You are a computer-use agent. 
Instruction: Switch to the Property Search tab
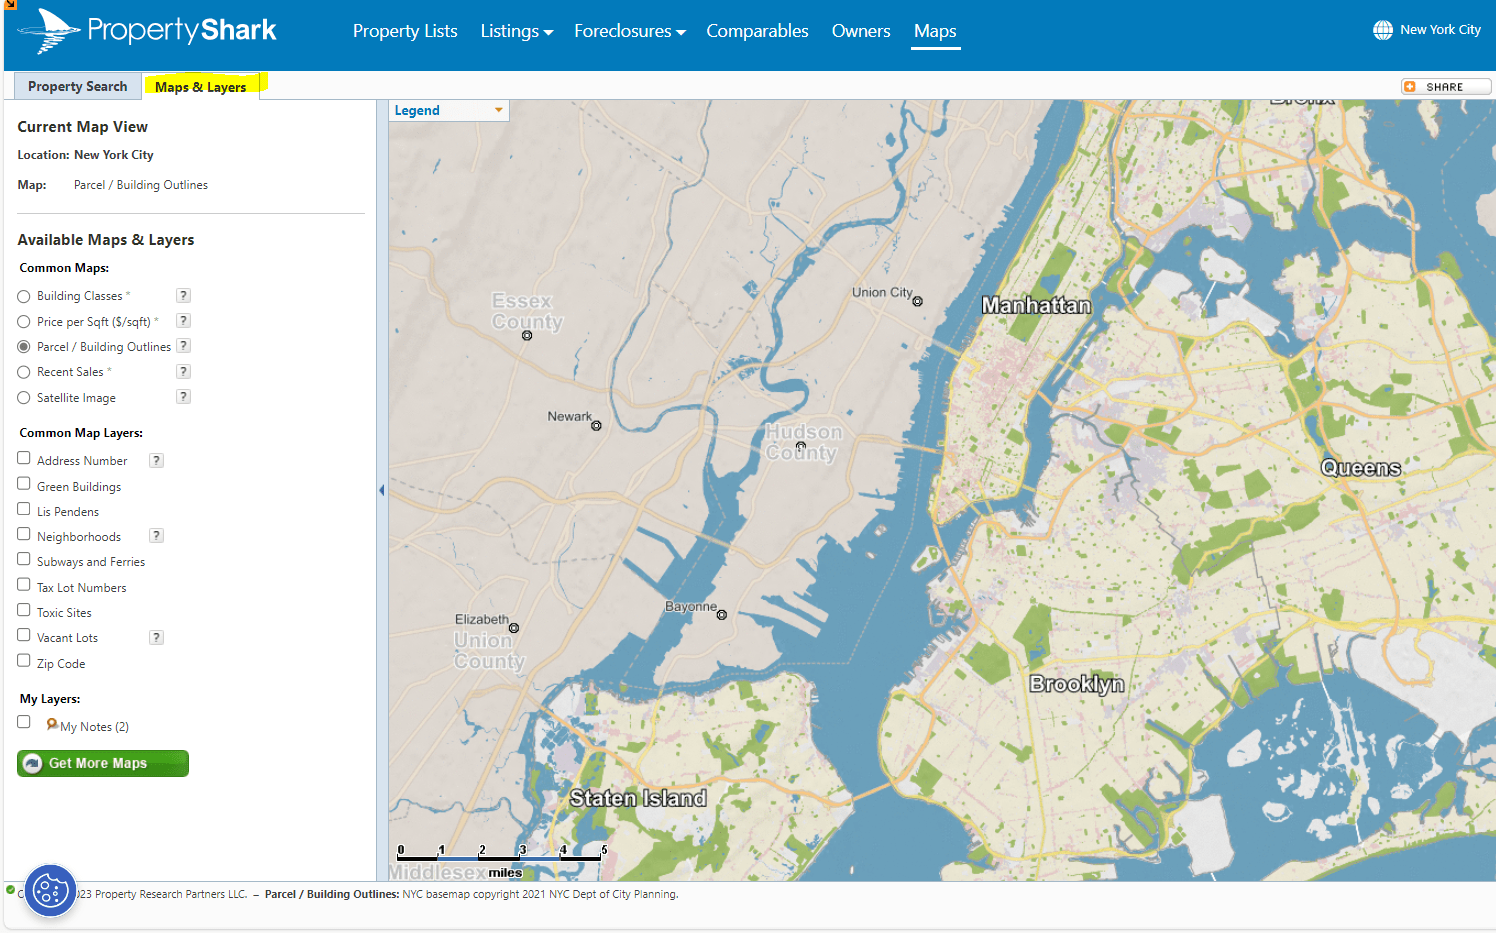point(77,86)
